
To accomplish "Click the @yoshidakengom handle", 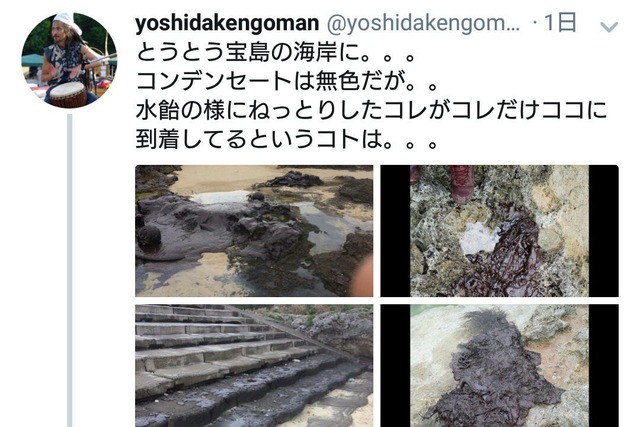I will (423, 23).
